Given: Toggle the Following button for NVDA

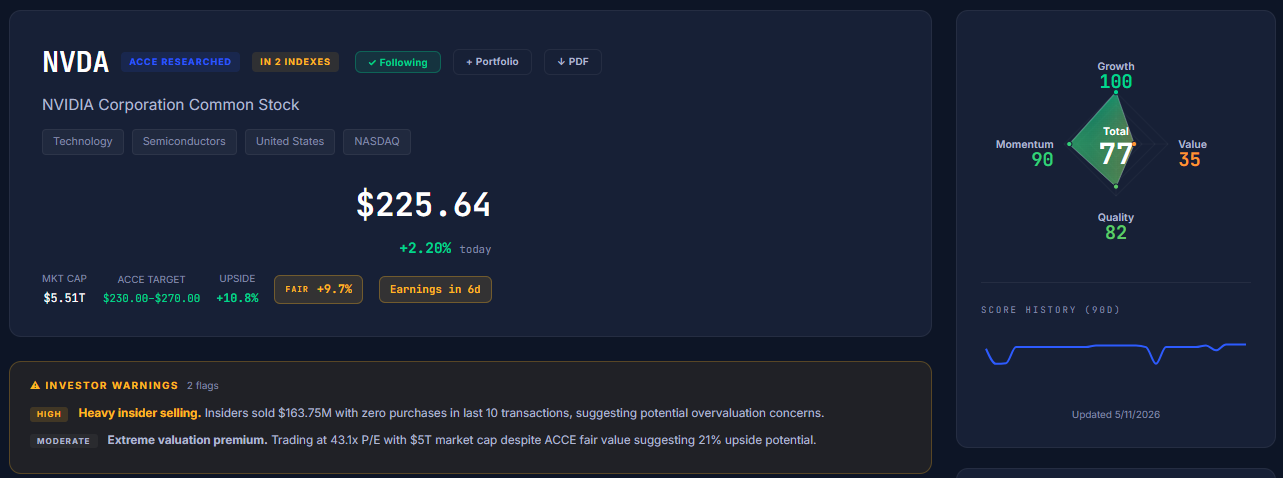Looking at the screenshot, I should 397,62.
